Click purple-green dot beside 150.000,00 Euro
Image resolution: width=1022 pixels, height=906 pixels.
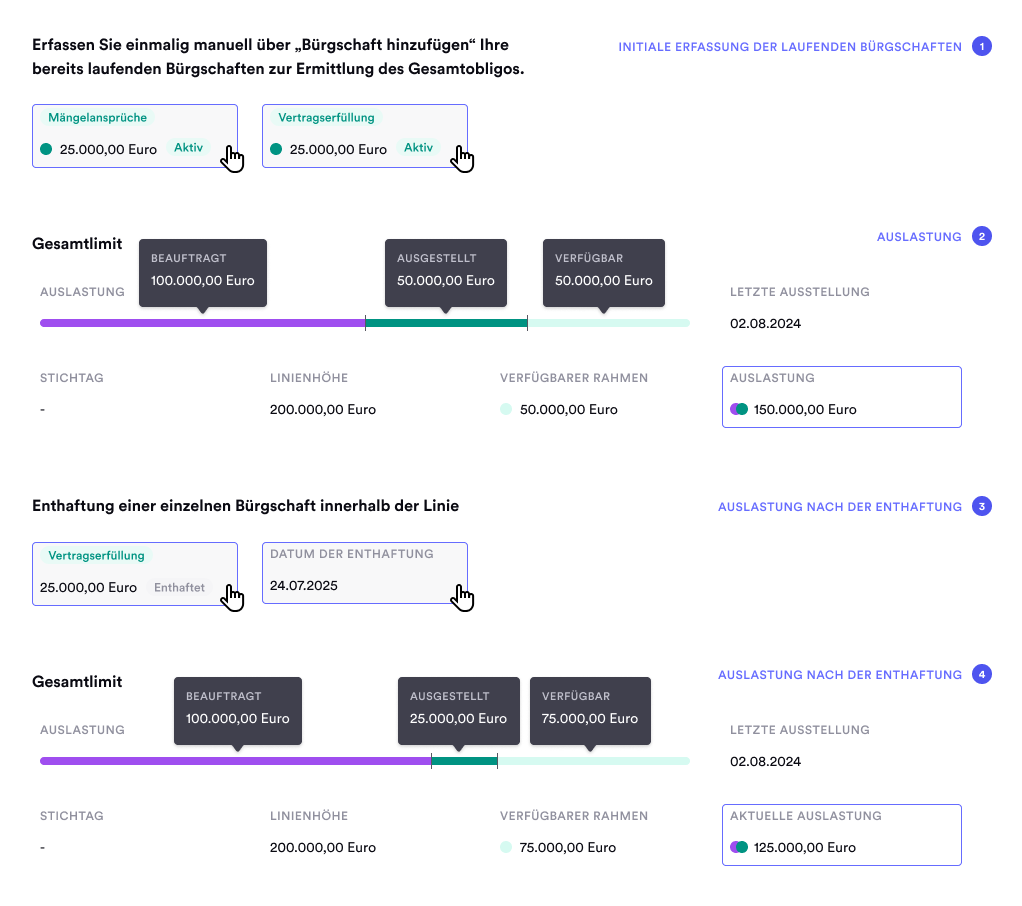click(739, 409)
